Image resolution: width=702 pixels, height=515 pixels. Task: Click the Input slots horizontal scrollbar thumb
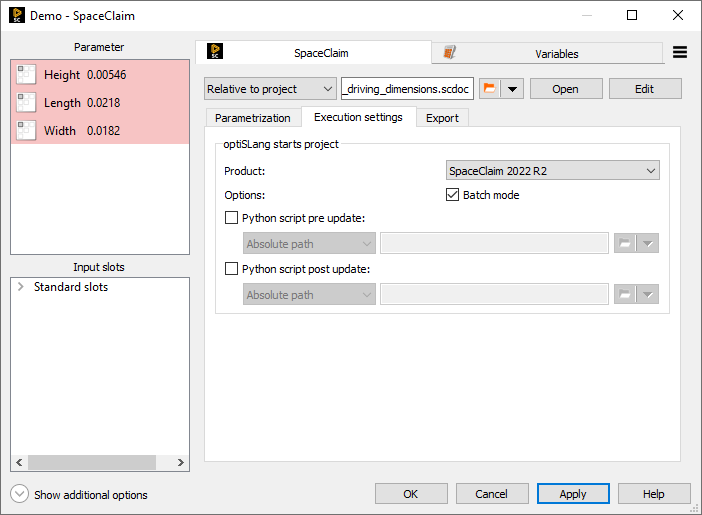point(92,462)
